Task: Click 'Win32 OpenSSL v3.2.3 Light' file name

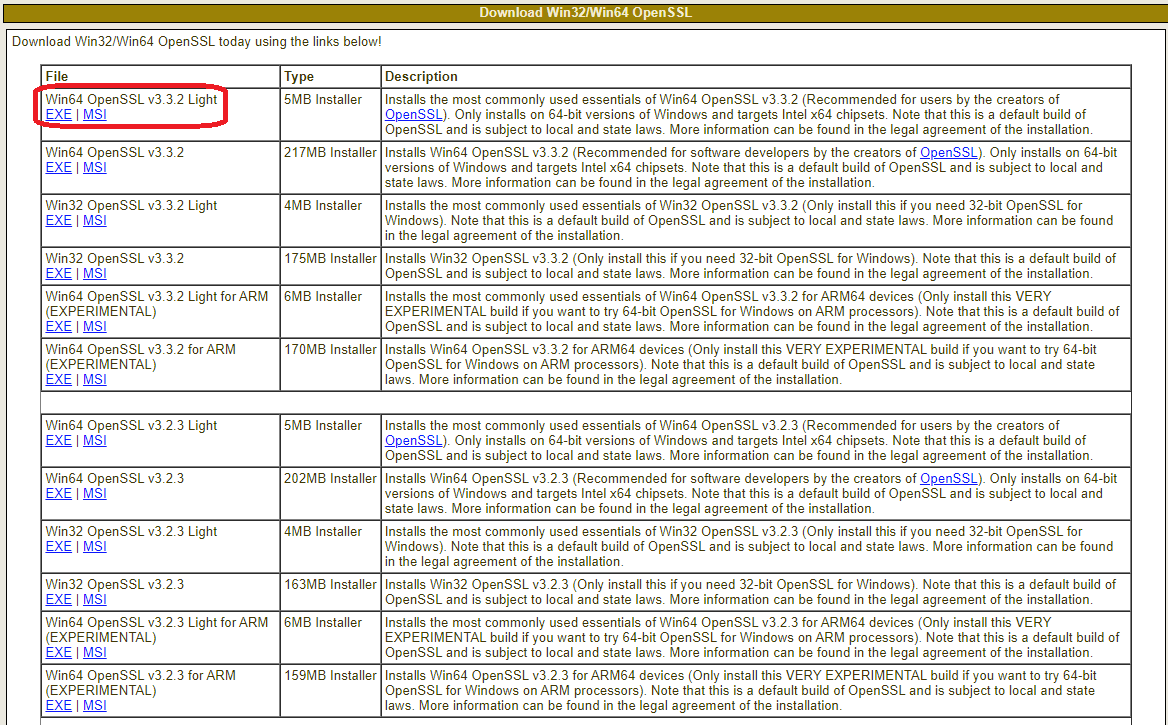Action: click(x=131, y=532)
